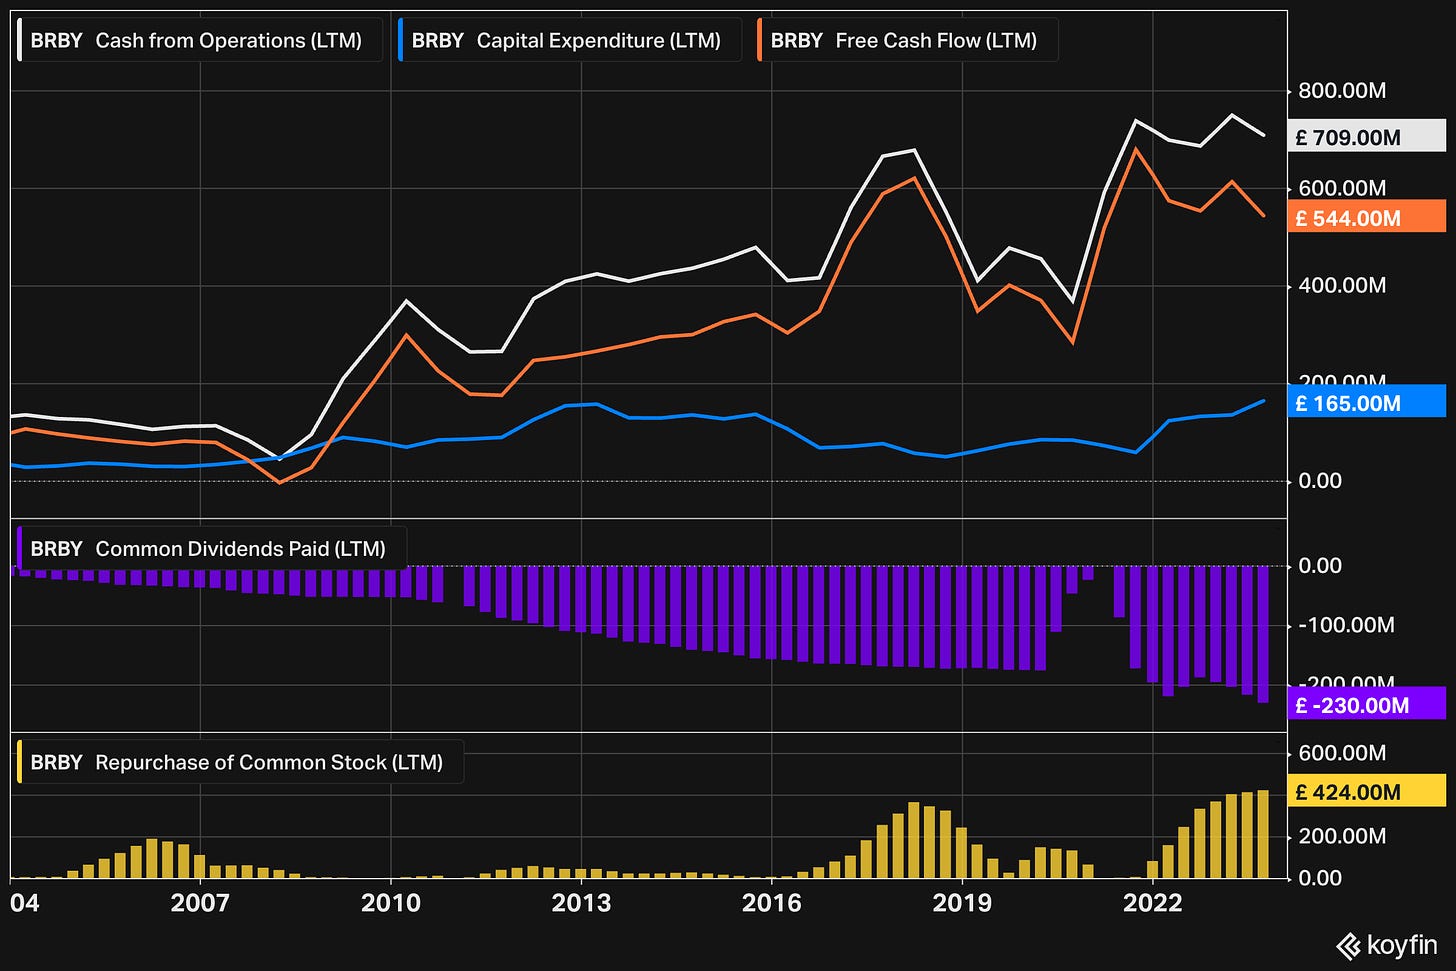The width and height of the screenshot is (1456, 971).
Task: Click the 2007 time axis label
Action: (x=200, y=903)
